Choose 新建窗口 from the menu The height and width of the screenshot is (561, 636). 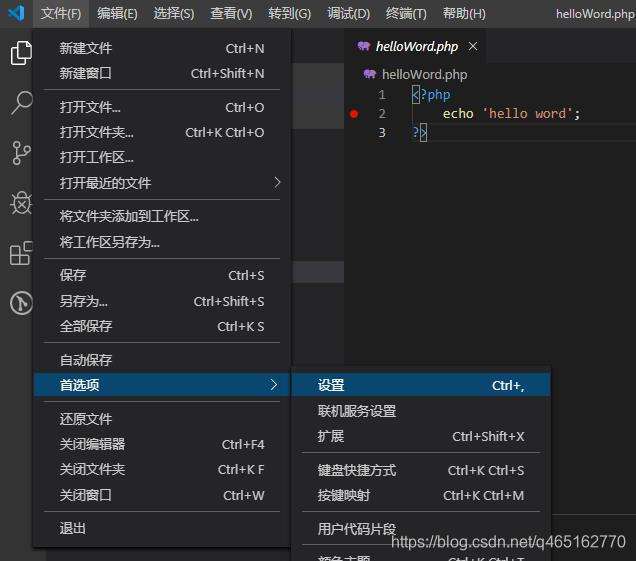(x=162, y=73)
